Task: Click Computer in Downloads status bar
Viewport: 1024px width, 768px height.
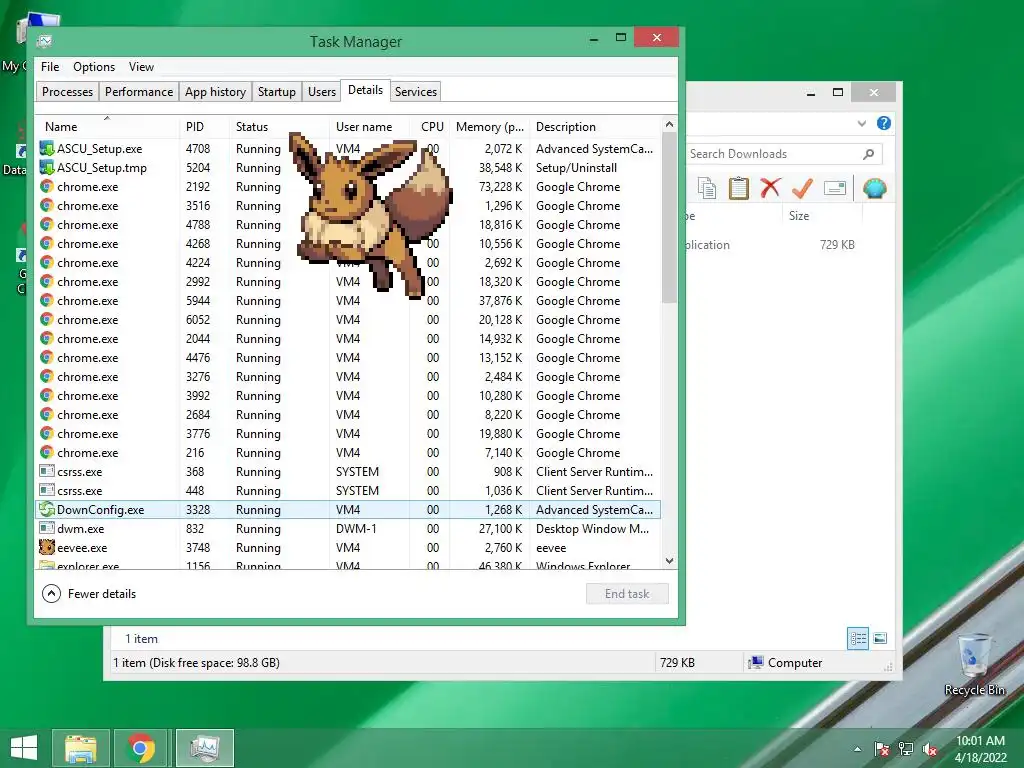Action: pyautogui.click(x=786, y=662)
